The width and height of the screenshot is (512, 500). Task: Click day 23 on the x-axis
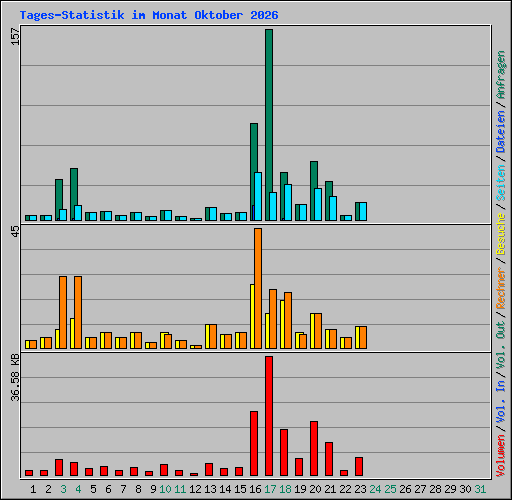(x=360, y=489)
